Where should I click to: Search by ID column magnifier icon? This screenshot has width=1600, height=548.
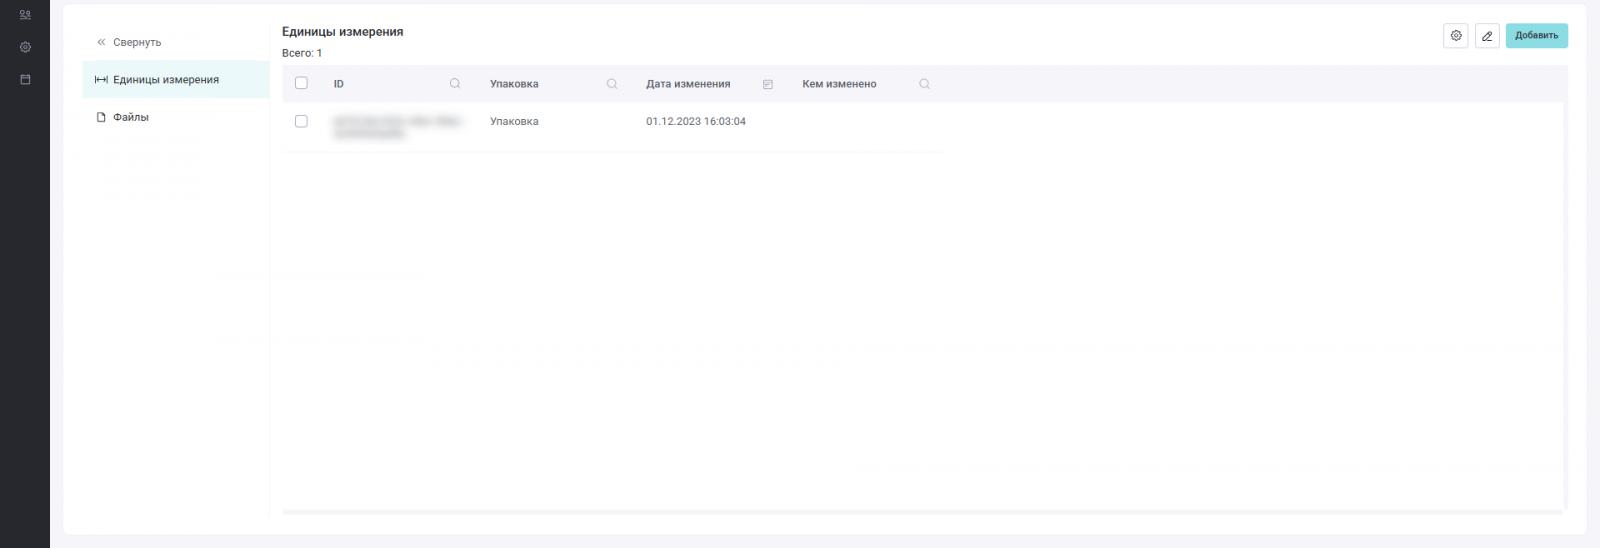[x=455, y=84]
